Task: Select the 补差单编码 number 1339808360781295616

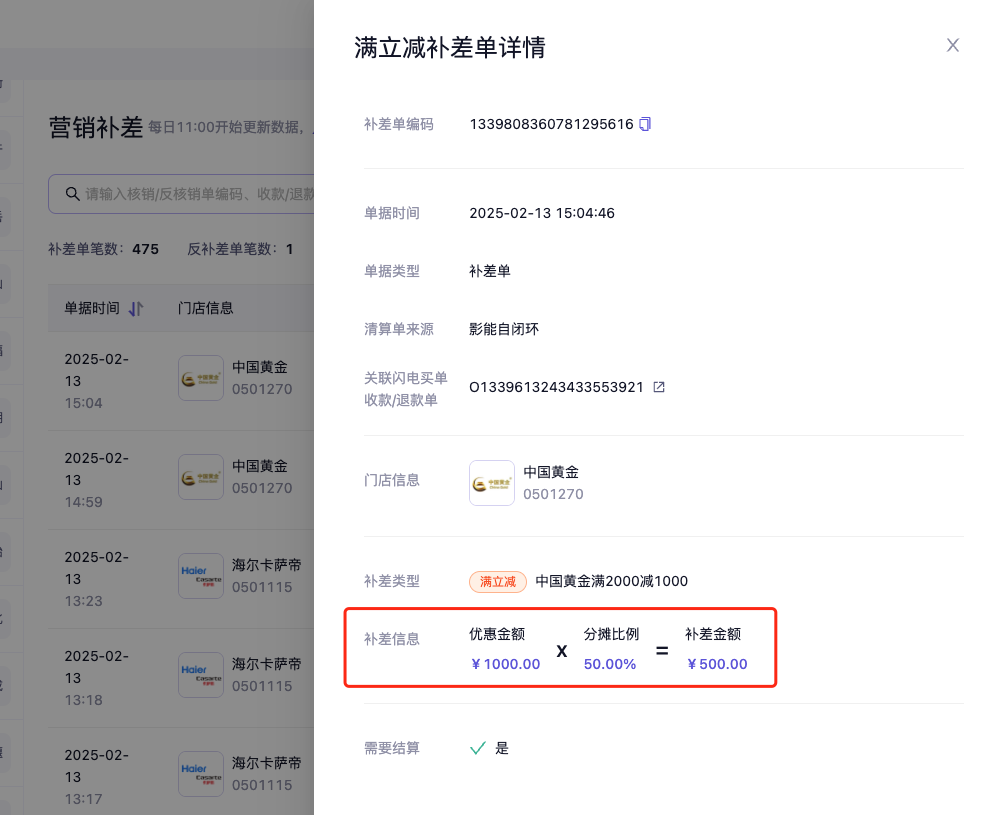Action: pyautogui.click(x=551, y=124)
